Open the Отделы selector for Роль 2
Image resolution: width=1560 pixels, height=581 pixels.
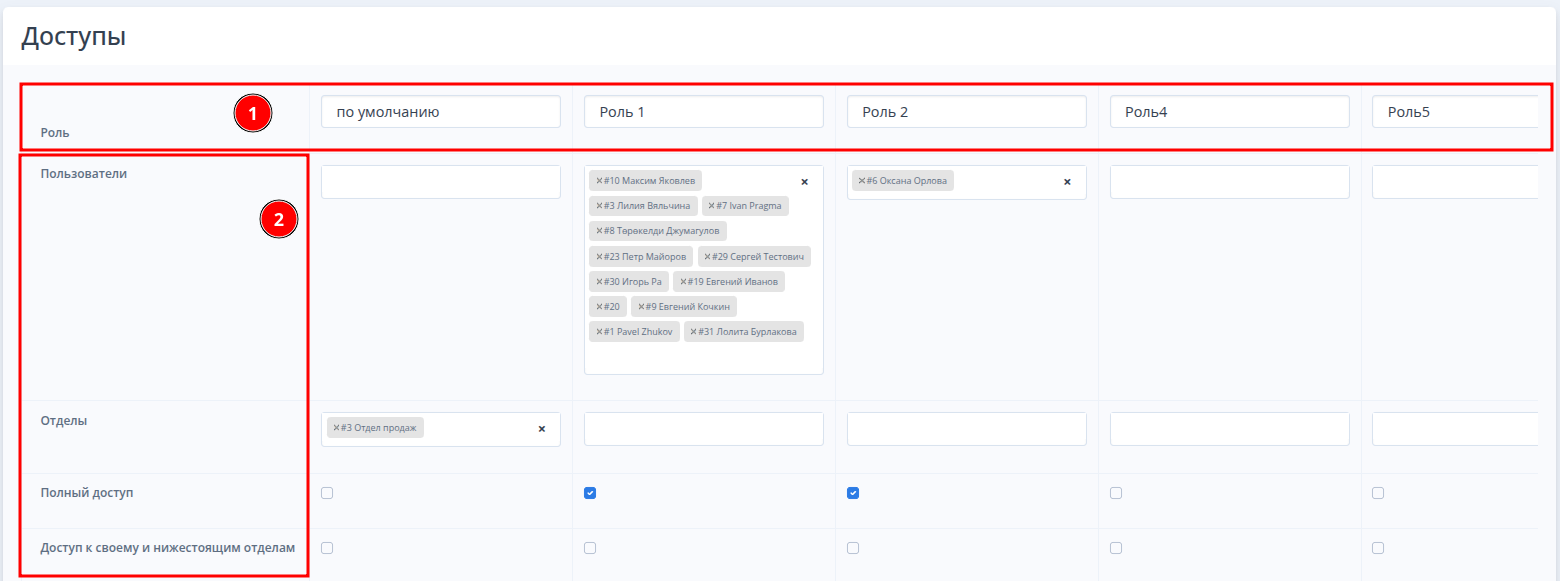pyautogui.click(x=966, y=429)
